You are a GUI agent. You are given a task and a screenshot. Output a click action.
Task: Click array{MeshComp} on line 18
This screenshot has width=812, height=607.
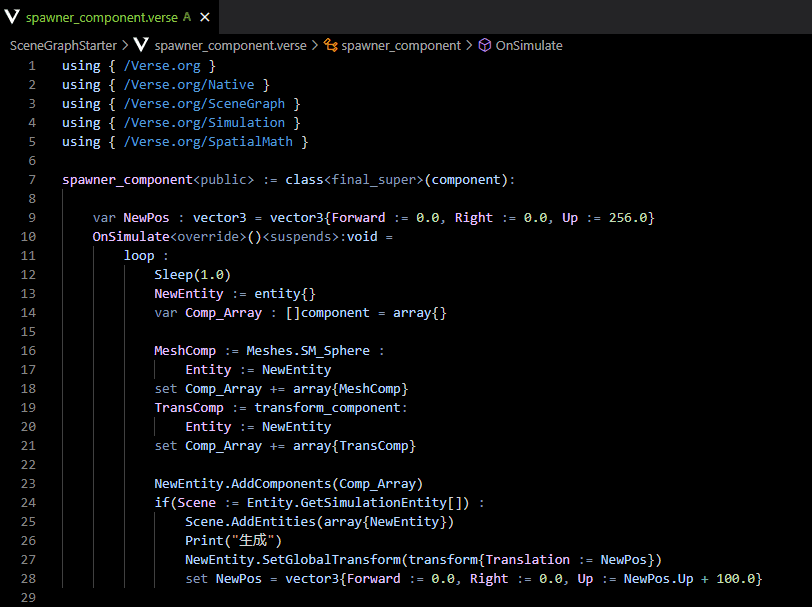[351, 388]
